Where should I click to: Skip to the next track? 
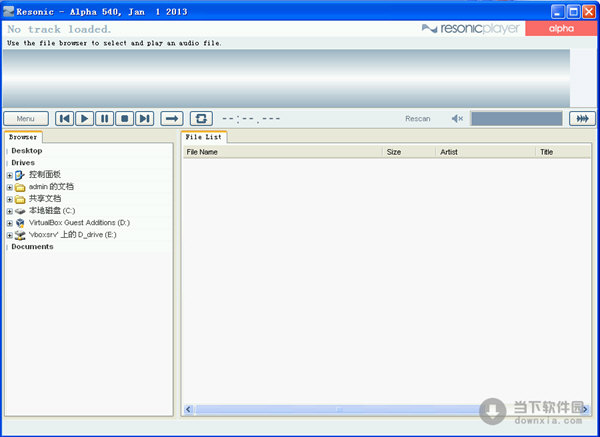pyautogui.click(x=145, y=119)
